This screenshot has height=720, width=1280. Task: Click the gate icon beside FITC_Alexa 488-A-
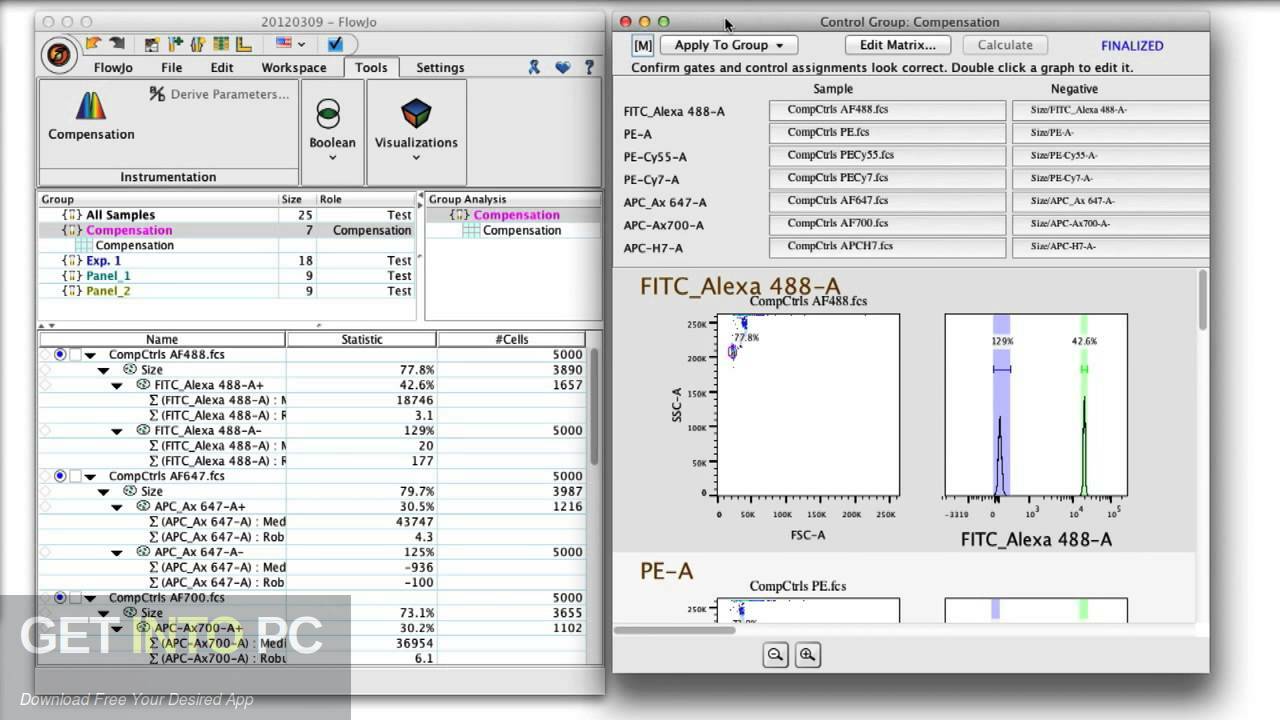144,431
